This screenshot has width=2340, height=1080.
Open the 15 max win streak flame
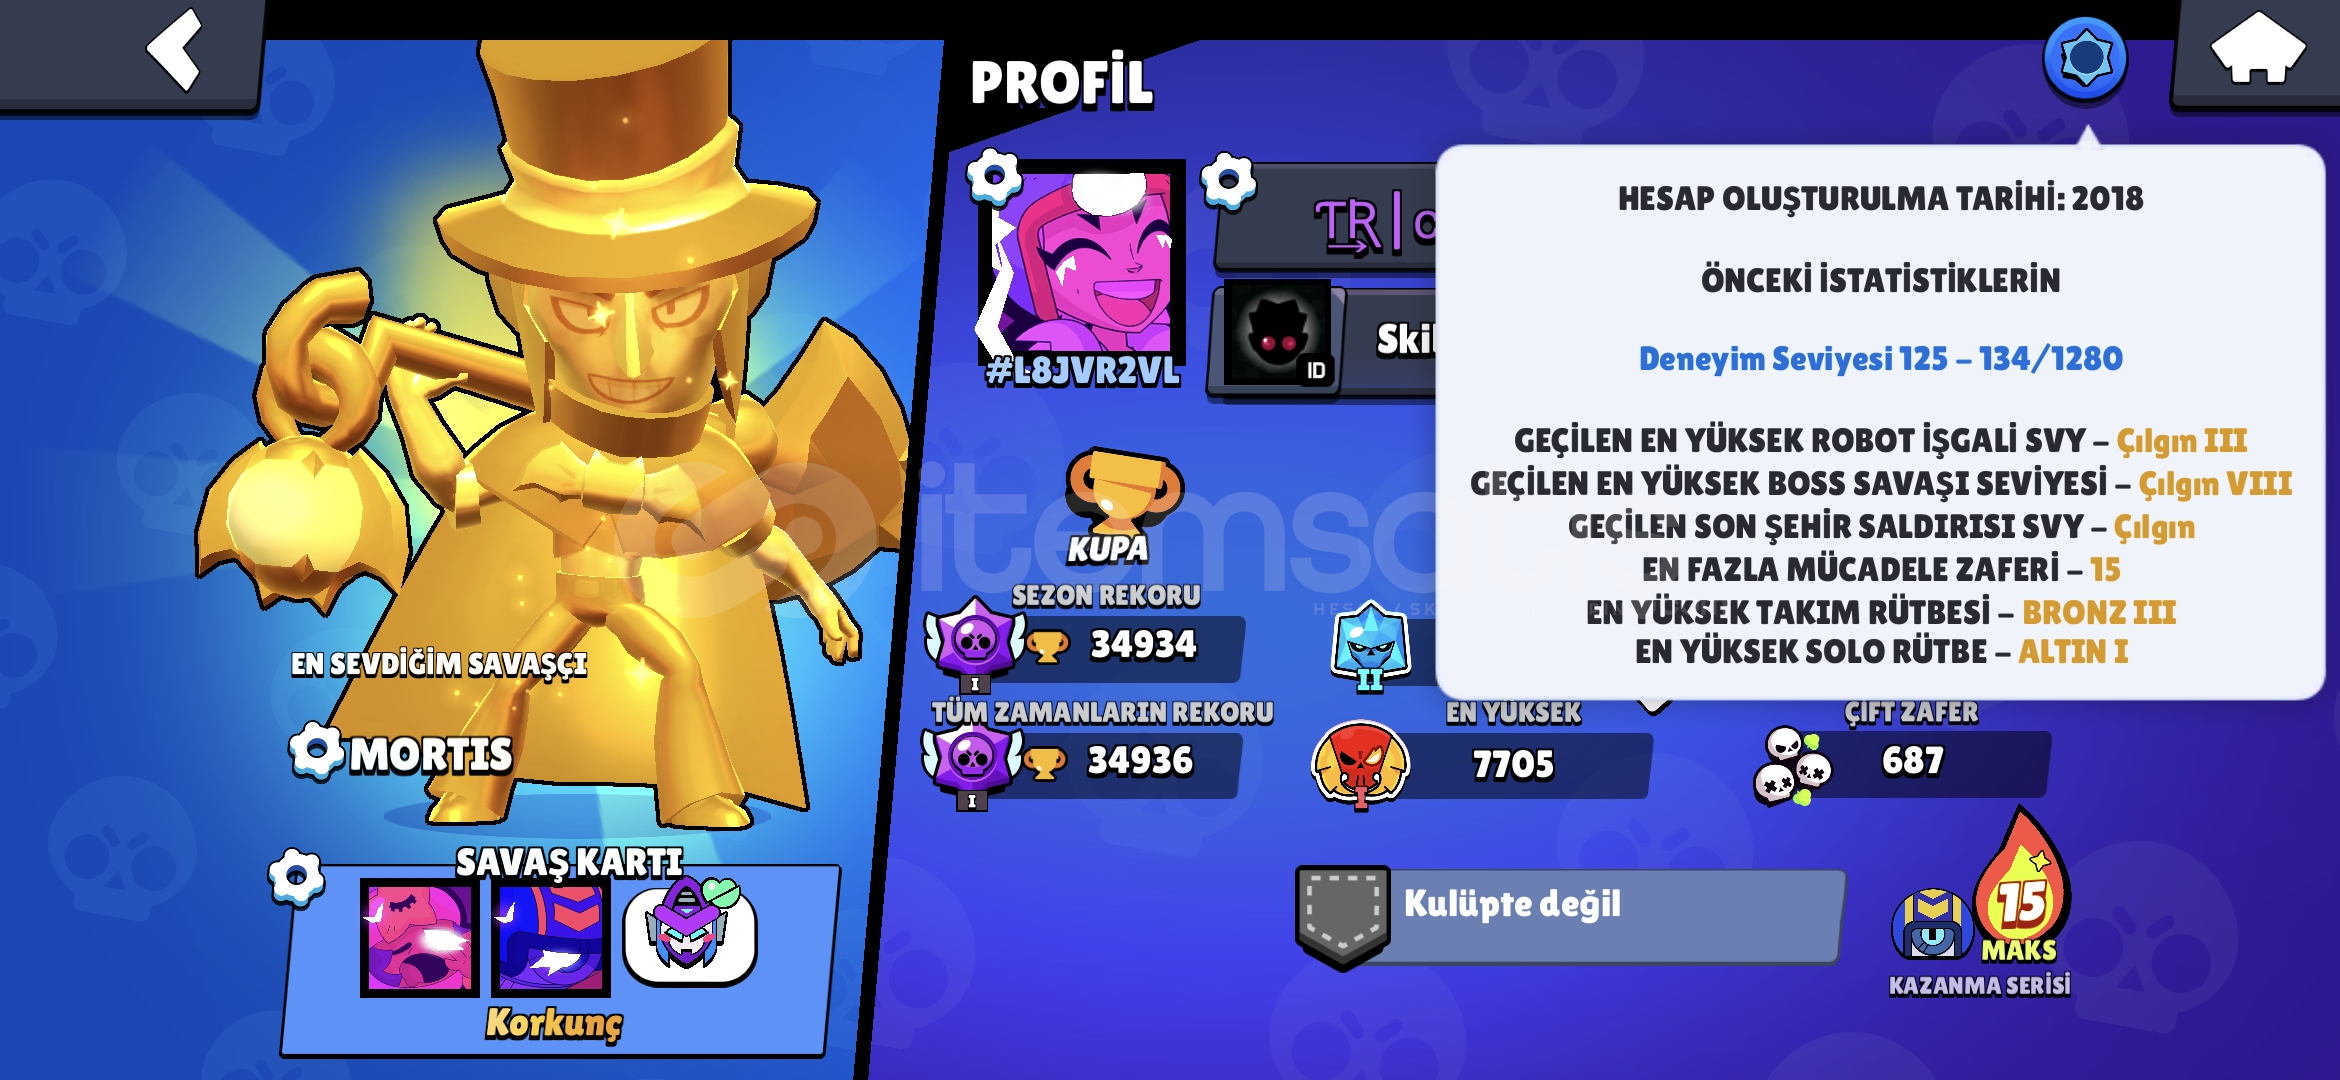(x=2022, y=885)
